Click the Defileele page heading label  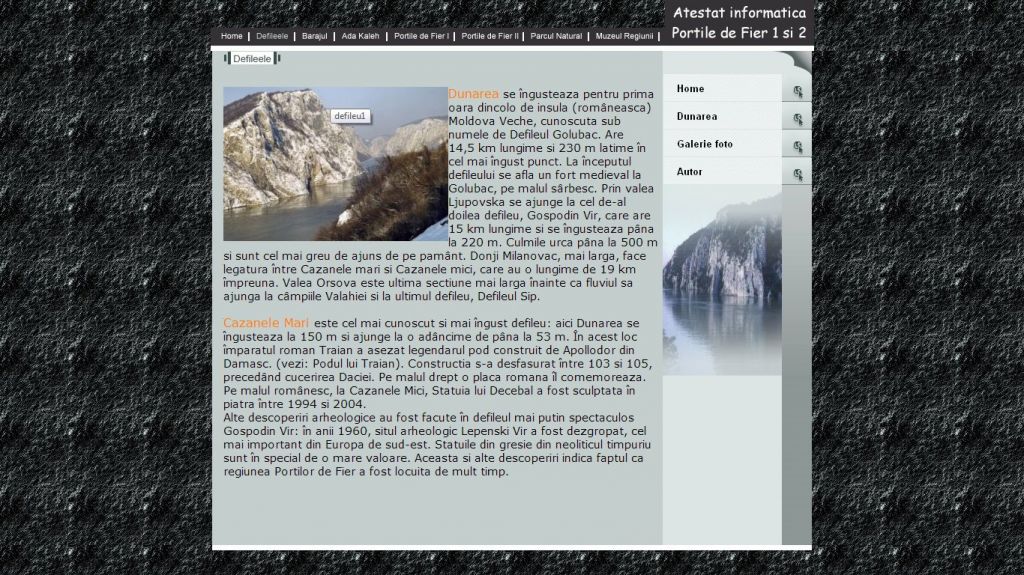point(252,59)
